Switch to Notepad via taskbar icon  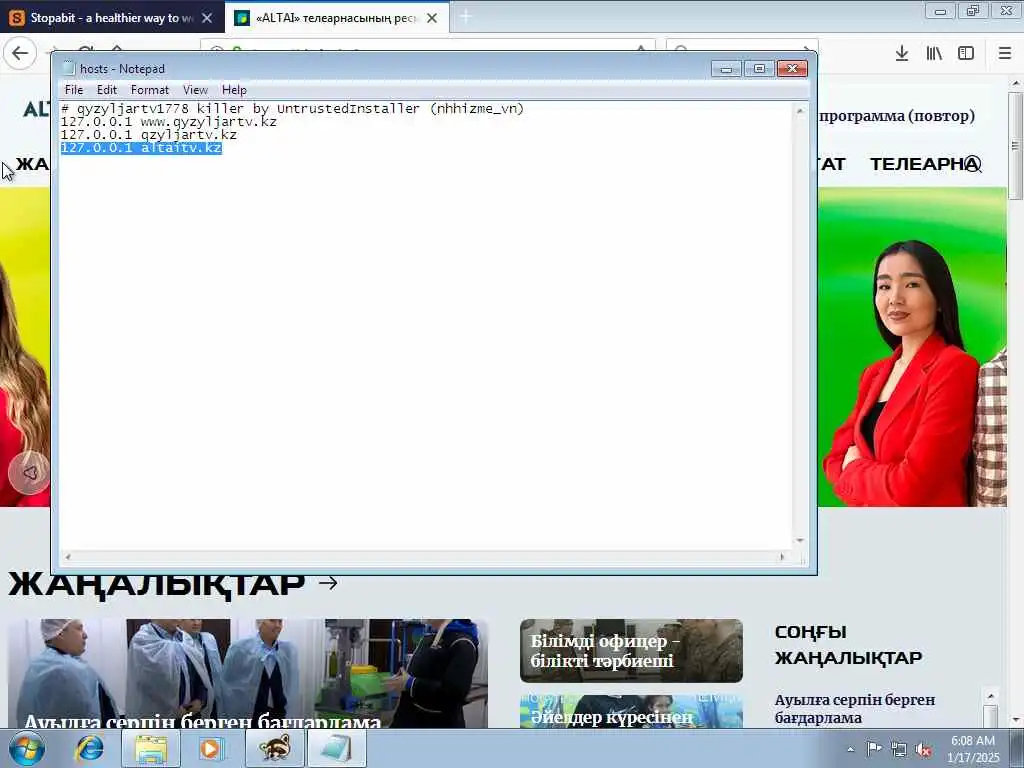click(x=336, y=748)
